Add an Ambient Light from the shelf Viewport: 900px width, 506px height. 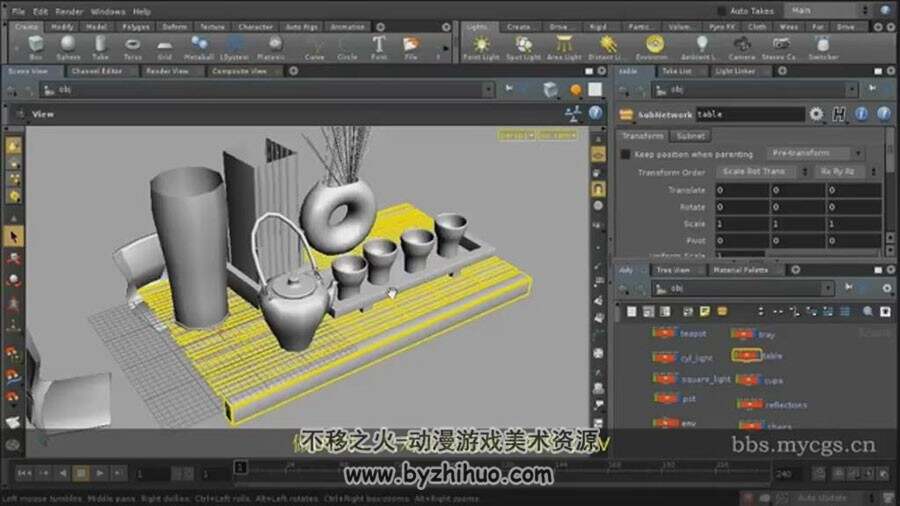point(700,47)
